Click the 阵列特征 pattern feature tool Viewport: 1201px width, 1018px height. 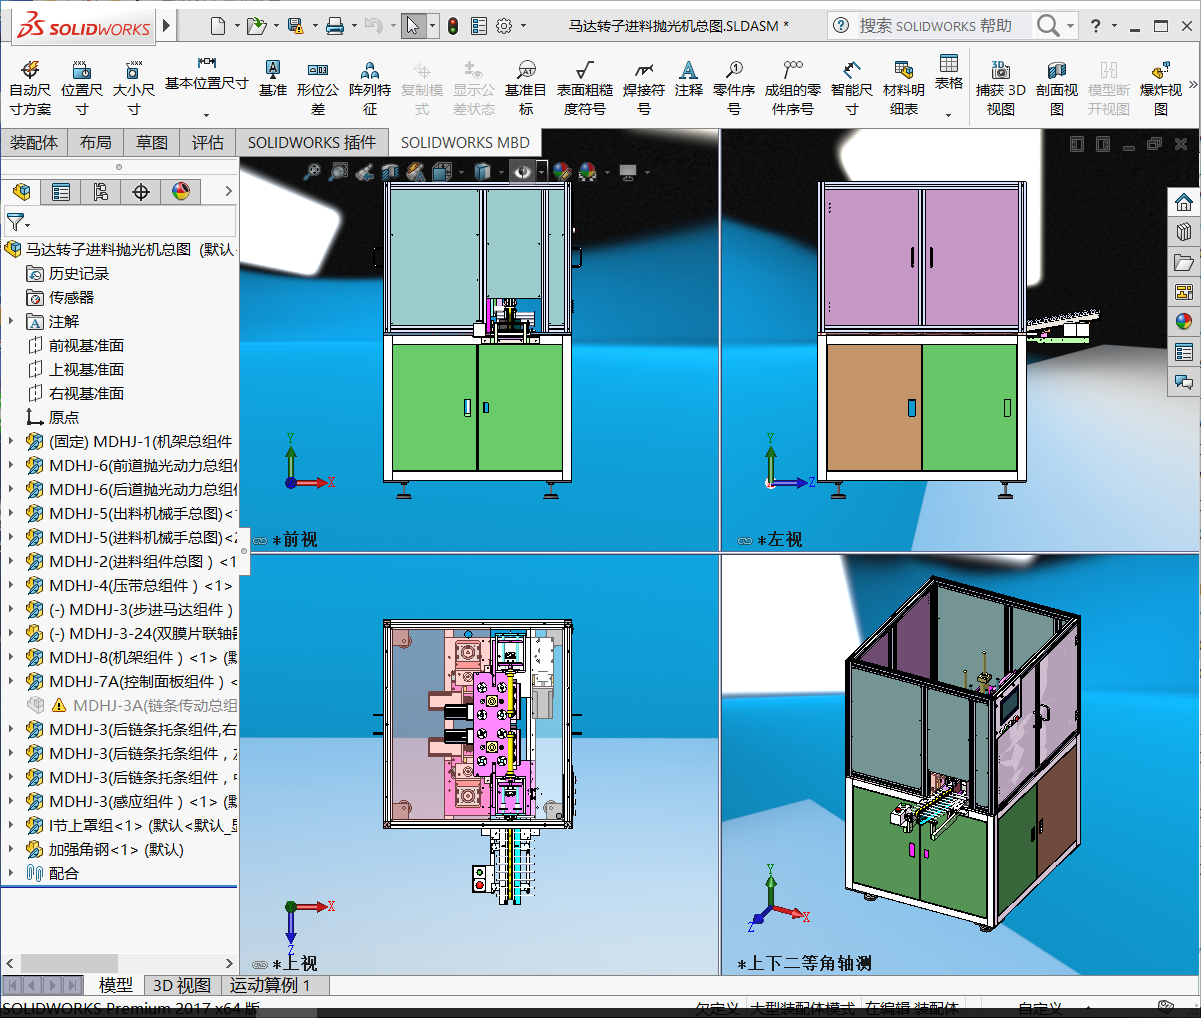[370, 87]
